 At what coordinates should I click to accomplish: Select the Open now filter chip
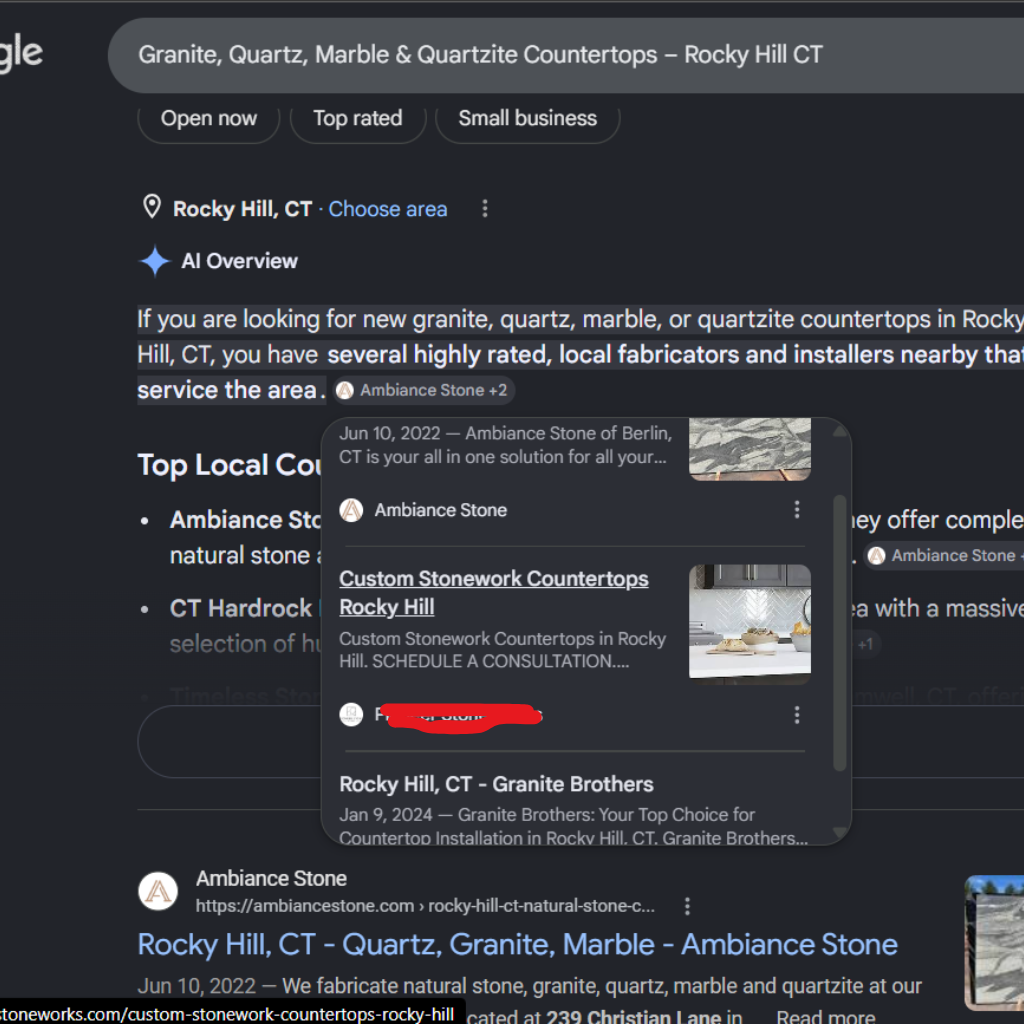pos(208,118)
